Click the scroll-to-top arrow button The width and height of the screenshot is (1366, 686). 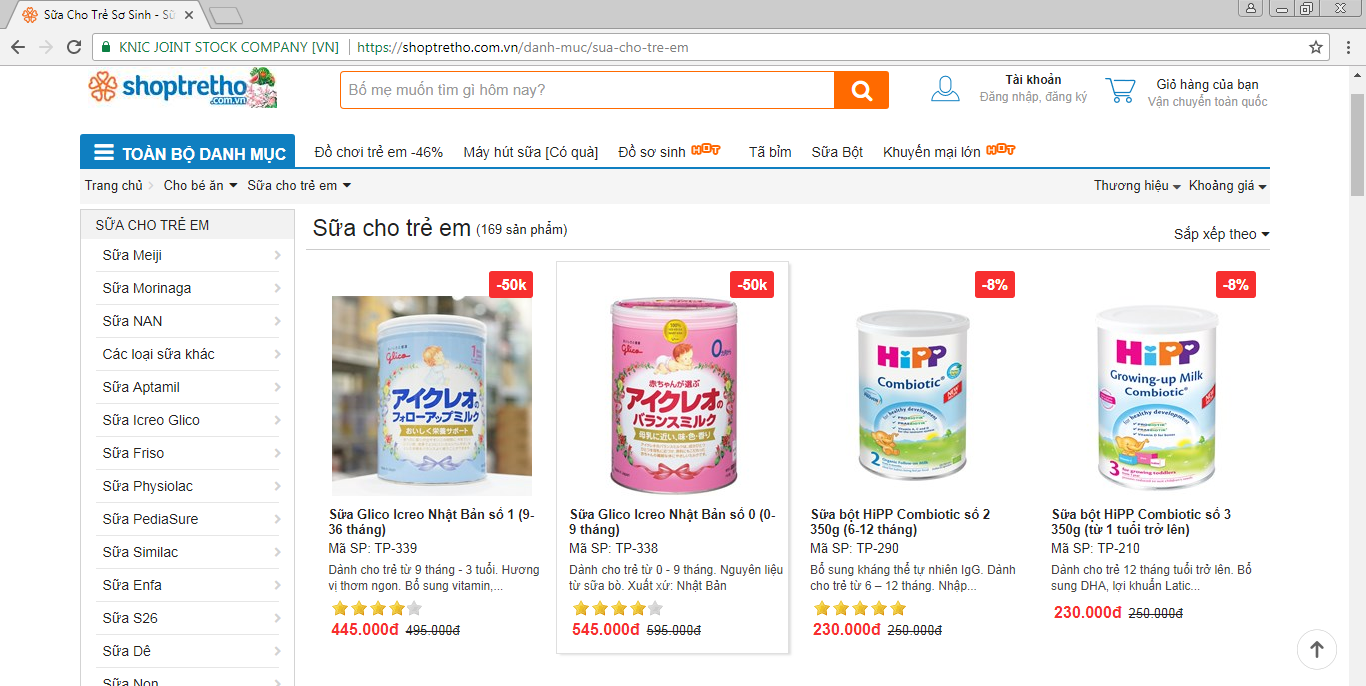tap(1316, 650)
